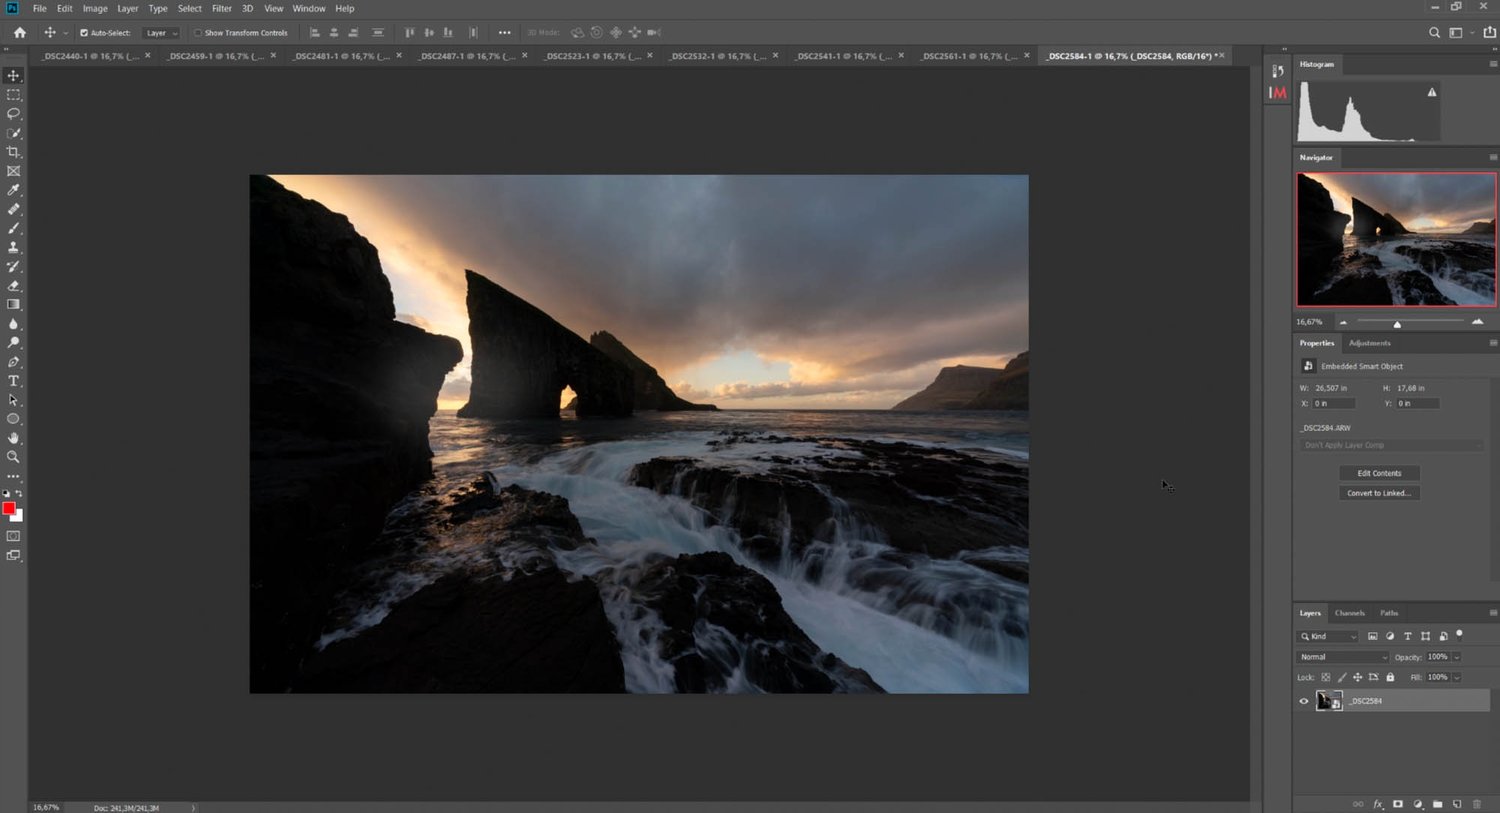This screenshot has height=813, width=1500.
Task: Click the Edit Contents button
Action: [1379, 473]
